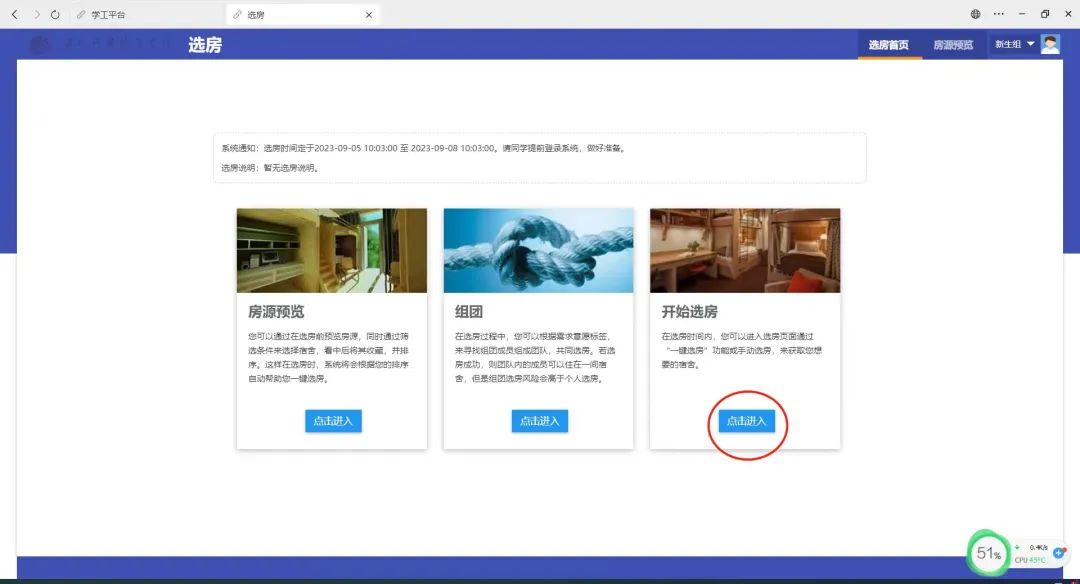The width and height of the screenshot is (1080, 584).
Task: Open the browser three-dots menu
Action: pos(998,15)
